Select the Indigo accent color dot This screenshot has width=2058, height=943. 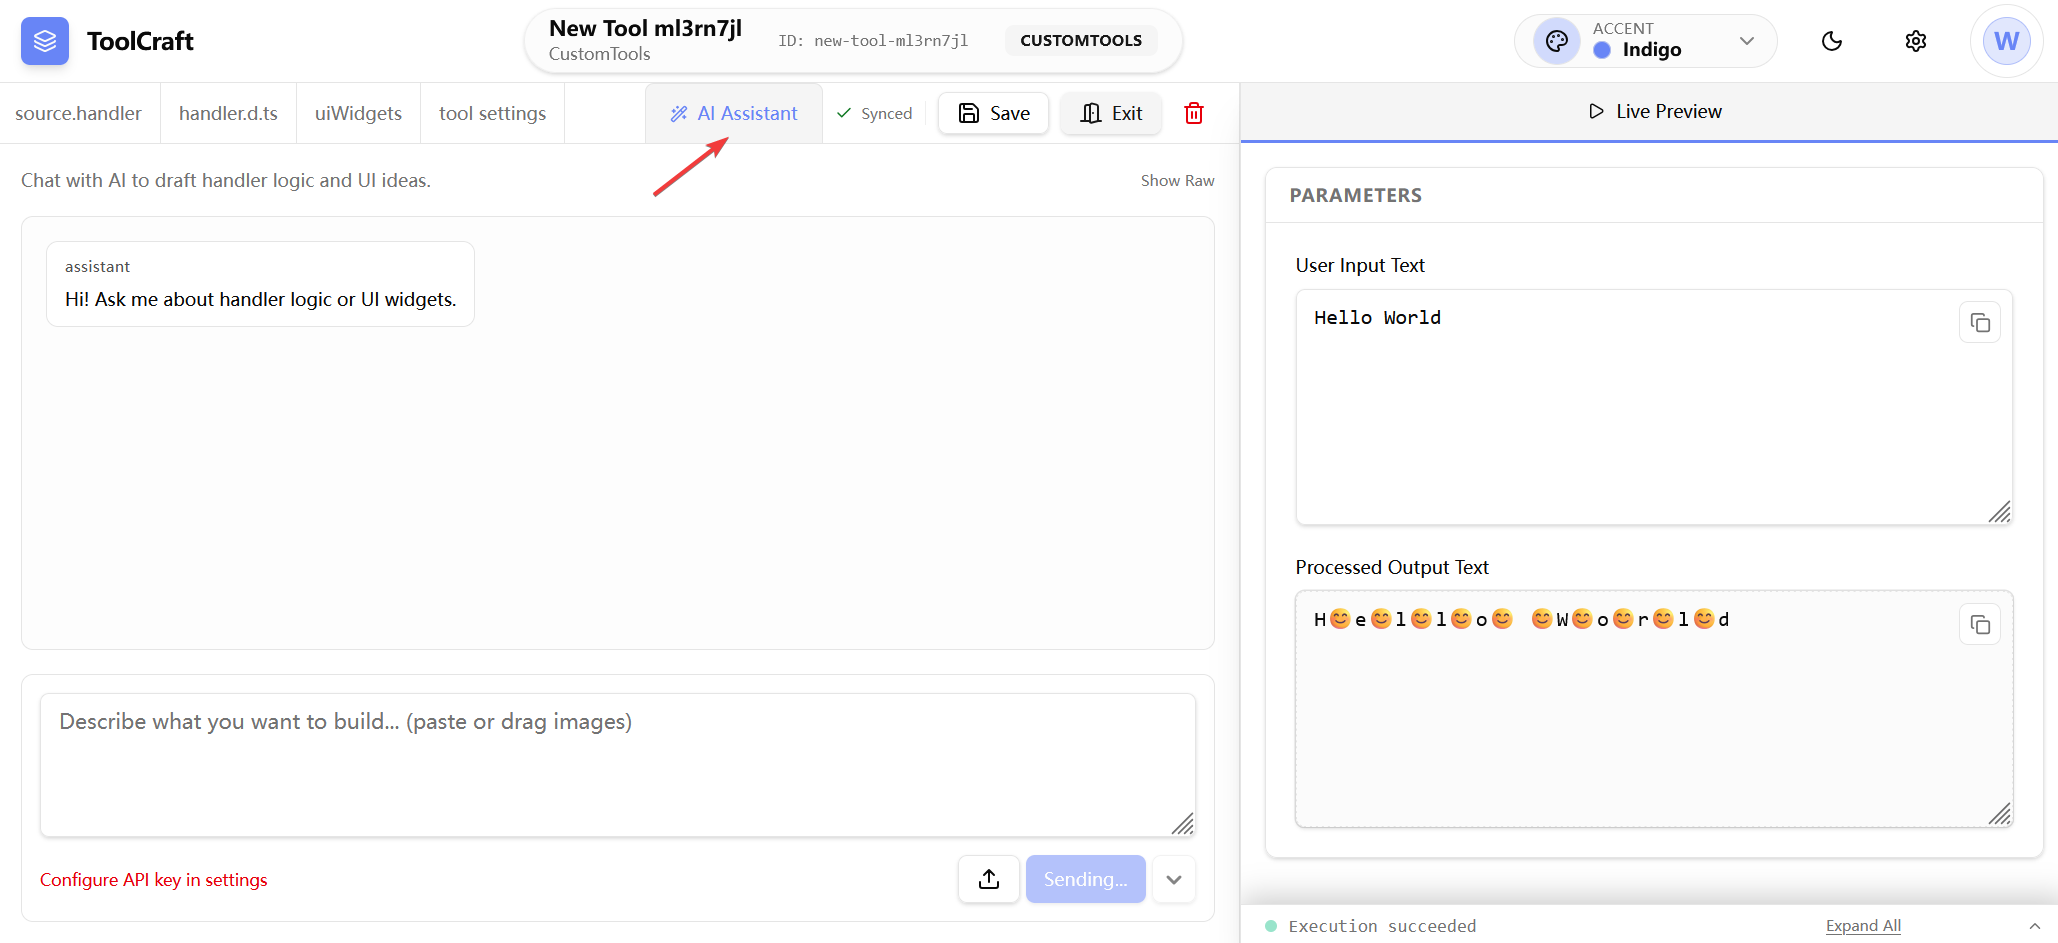tap(1602, 50)
